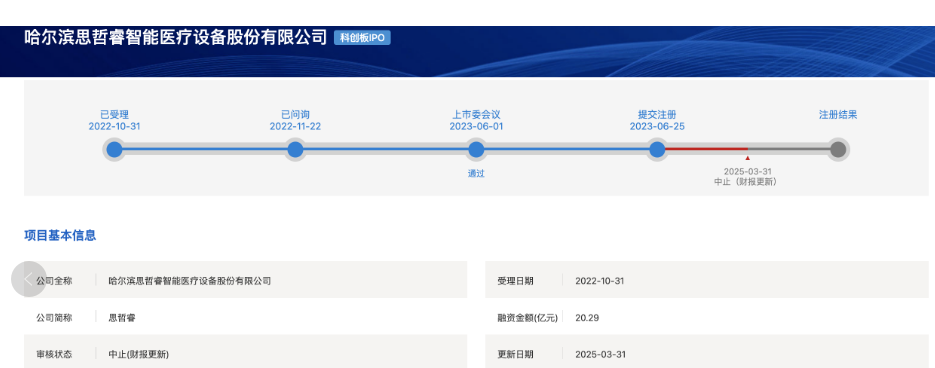Go back using the round left-arrow button
Viewport: 935px width, 368px height.
29,279
